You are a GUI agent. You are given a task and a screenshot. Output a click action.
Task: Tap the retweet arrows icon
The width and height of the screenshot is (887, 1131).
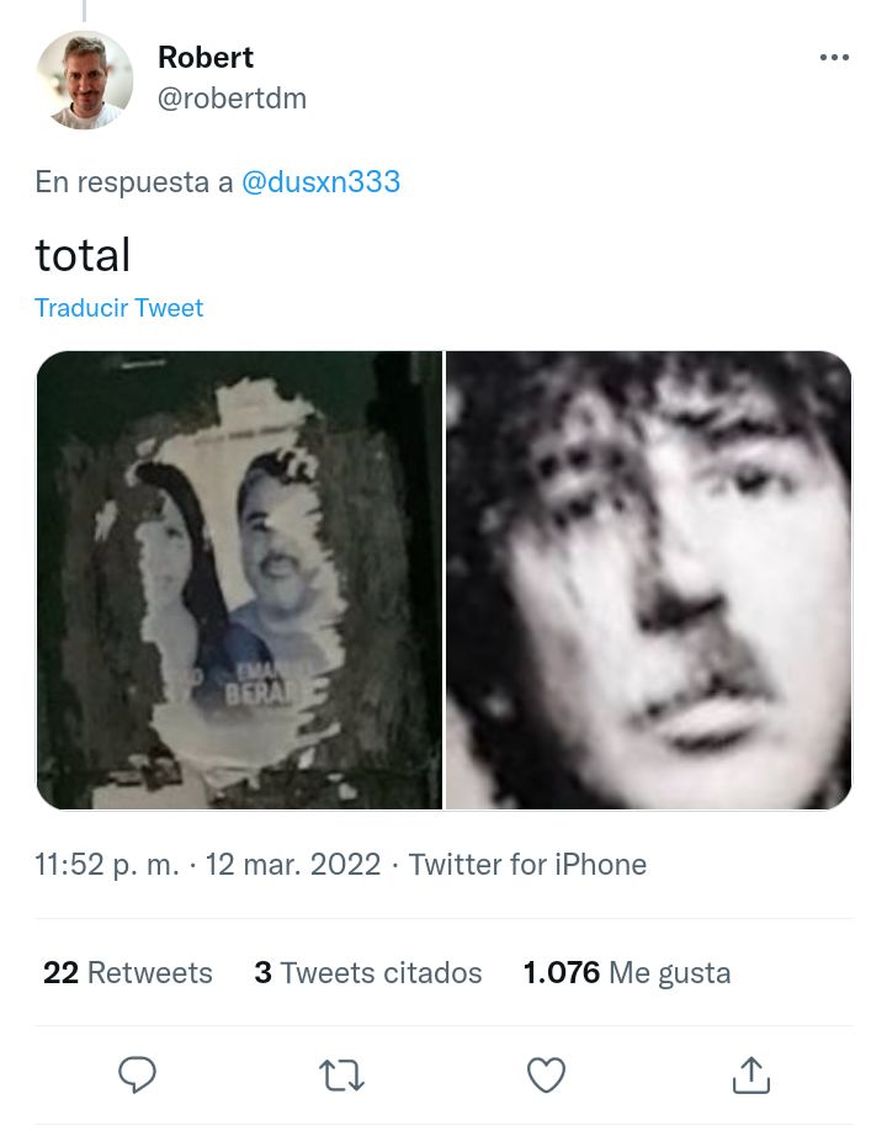tap(342, 1075)
